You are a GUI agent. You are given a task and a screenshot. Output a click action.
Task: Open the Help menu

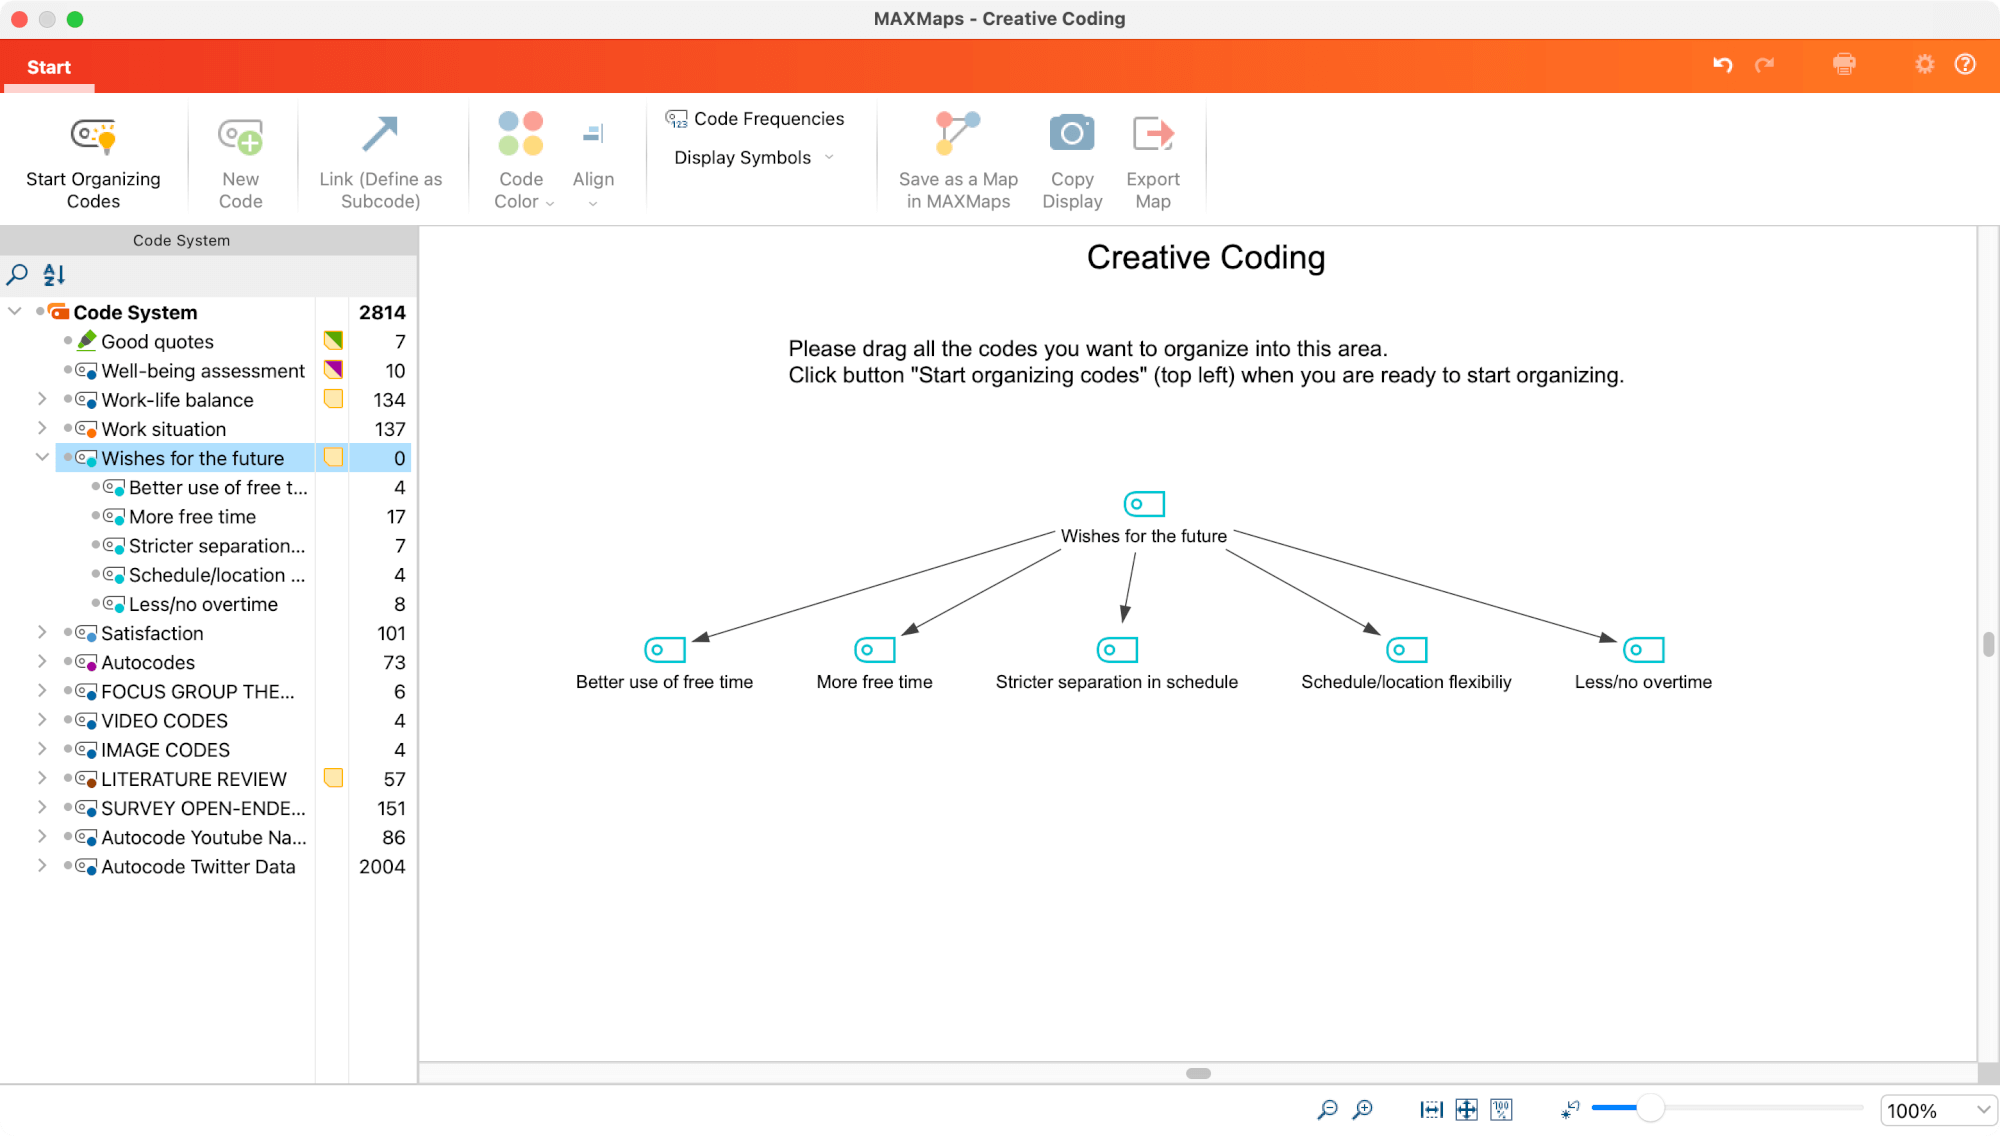(1965, 64)
